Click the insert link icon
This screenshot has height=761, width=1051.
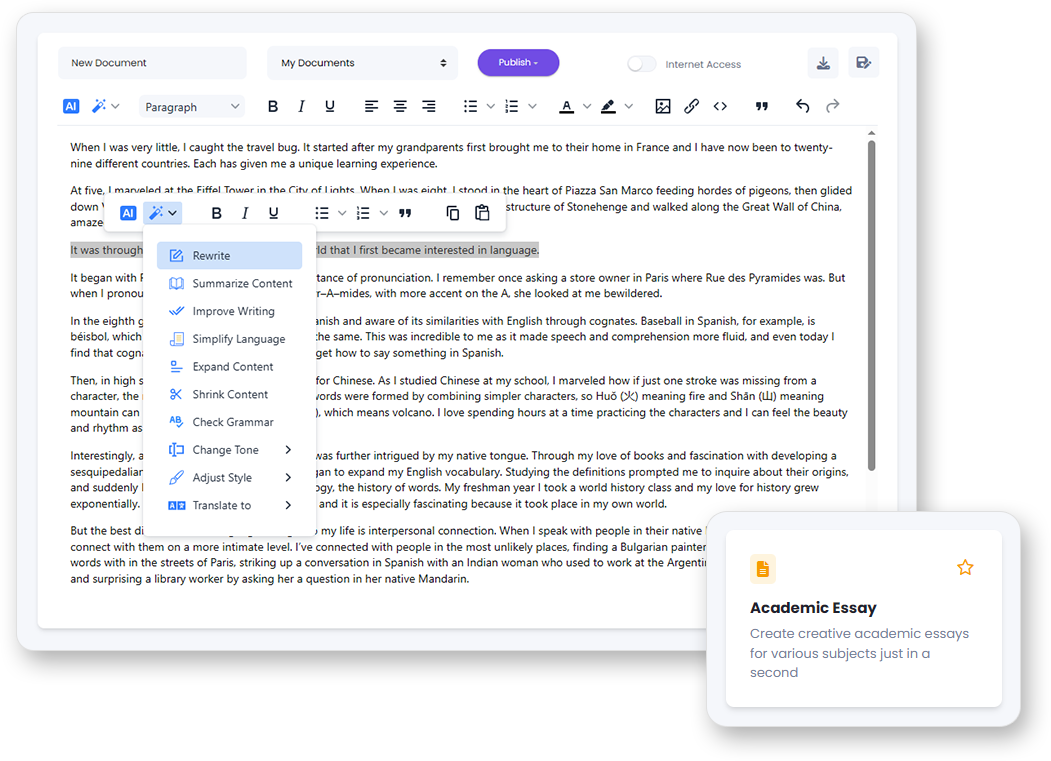point(691,105)
